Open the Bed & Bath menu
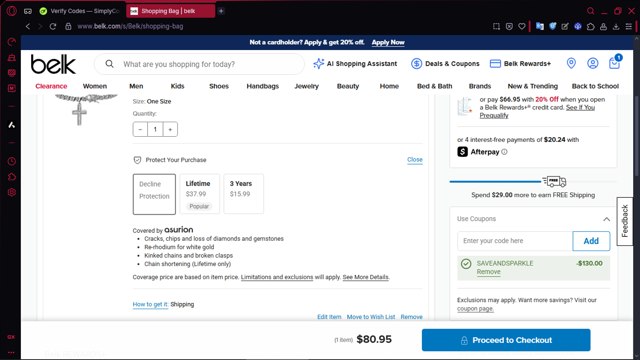The width and height of the screenshot is (640, 360). coord(435,86)
